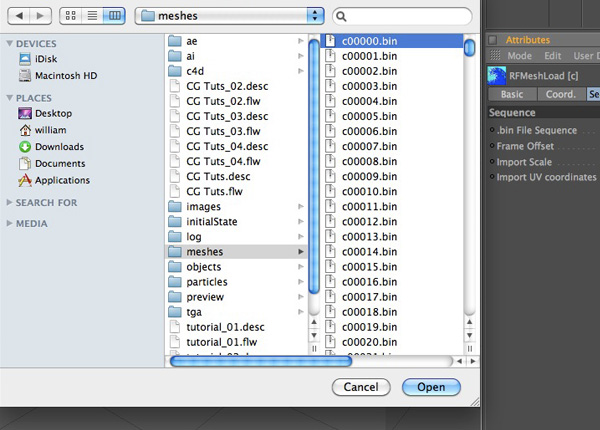Select the ae folder
This screenshot has width=600, height=430.
point(236,41)
